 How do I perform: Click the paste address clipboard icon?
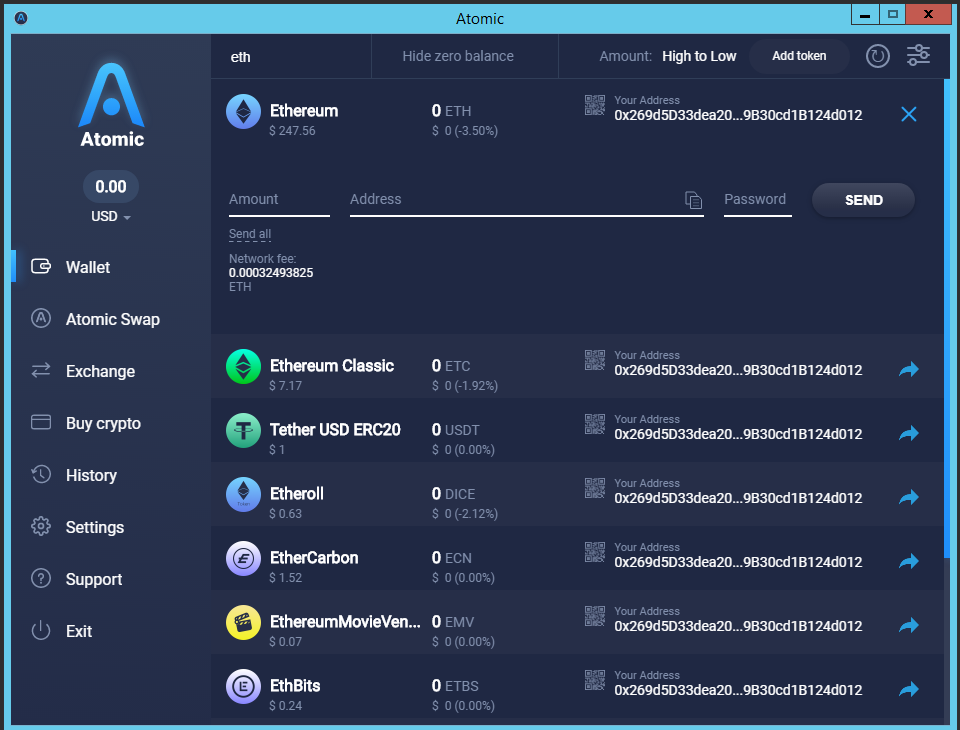pos(693,200)
